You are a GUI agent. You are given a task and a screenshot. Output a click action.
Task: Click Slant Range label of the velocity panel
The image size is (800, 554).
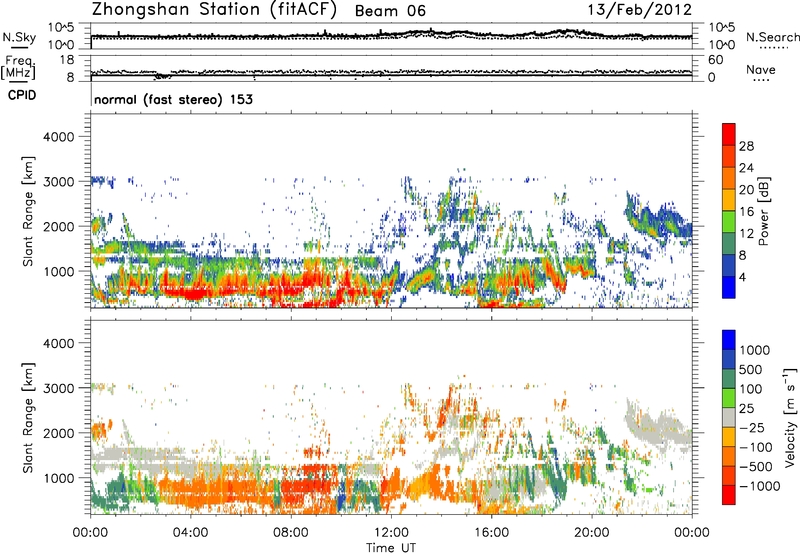(x=28, y=417)
